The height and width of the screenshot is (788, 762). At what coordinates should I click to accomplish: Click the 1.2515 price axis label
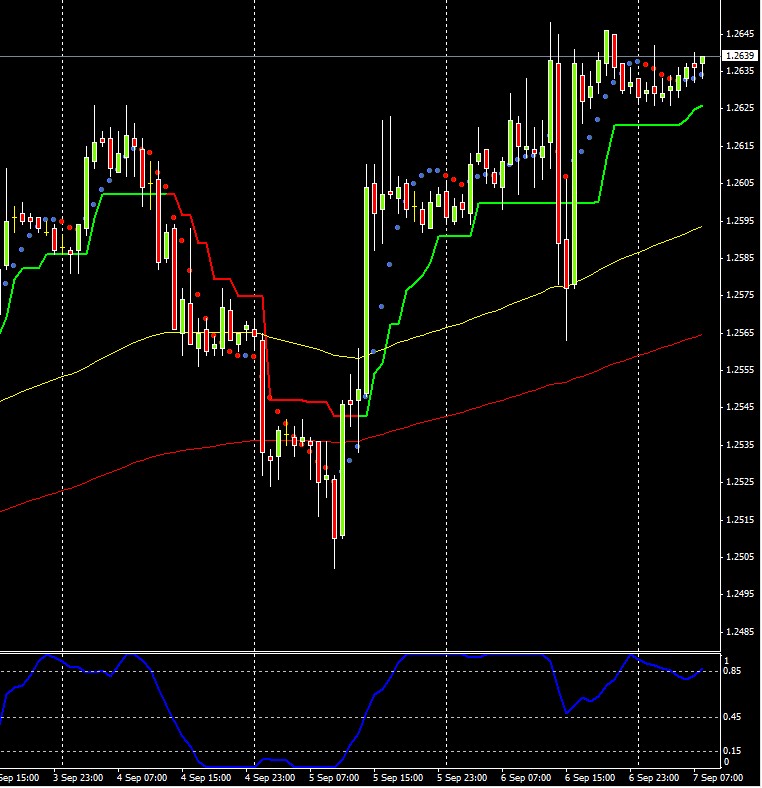[x=740, y=520]
